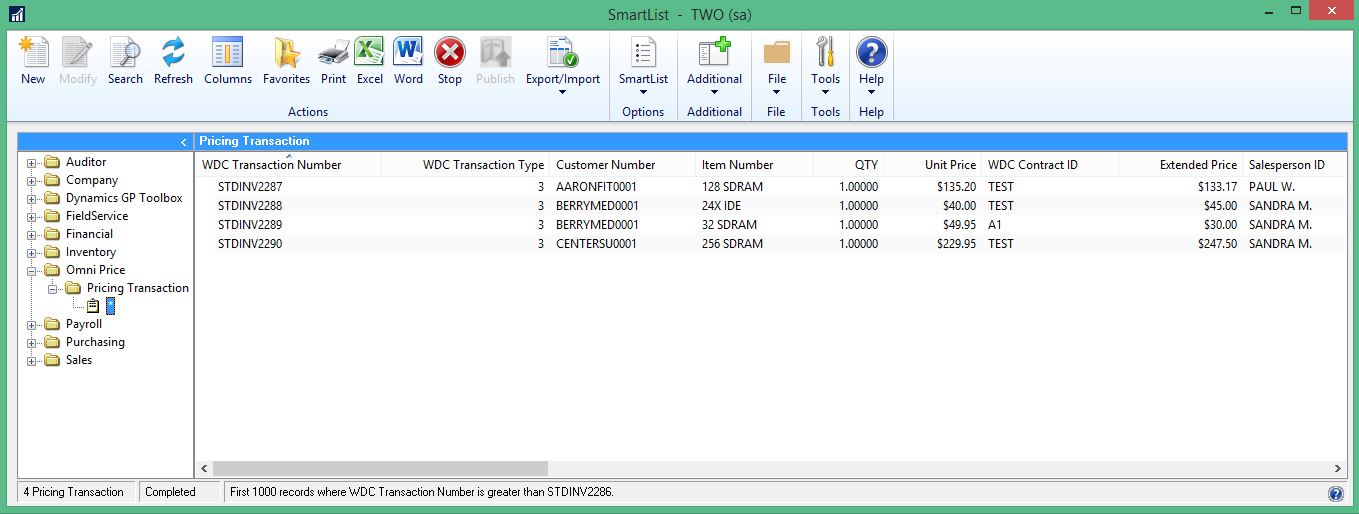The image size is (1359, 514).
Task: Open the Export/Import menu button
Action: (563, 66)
